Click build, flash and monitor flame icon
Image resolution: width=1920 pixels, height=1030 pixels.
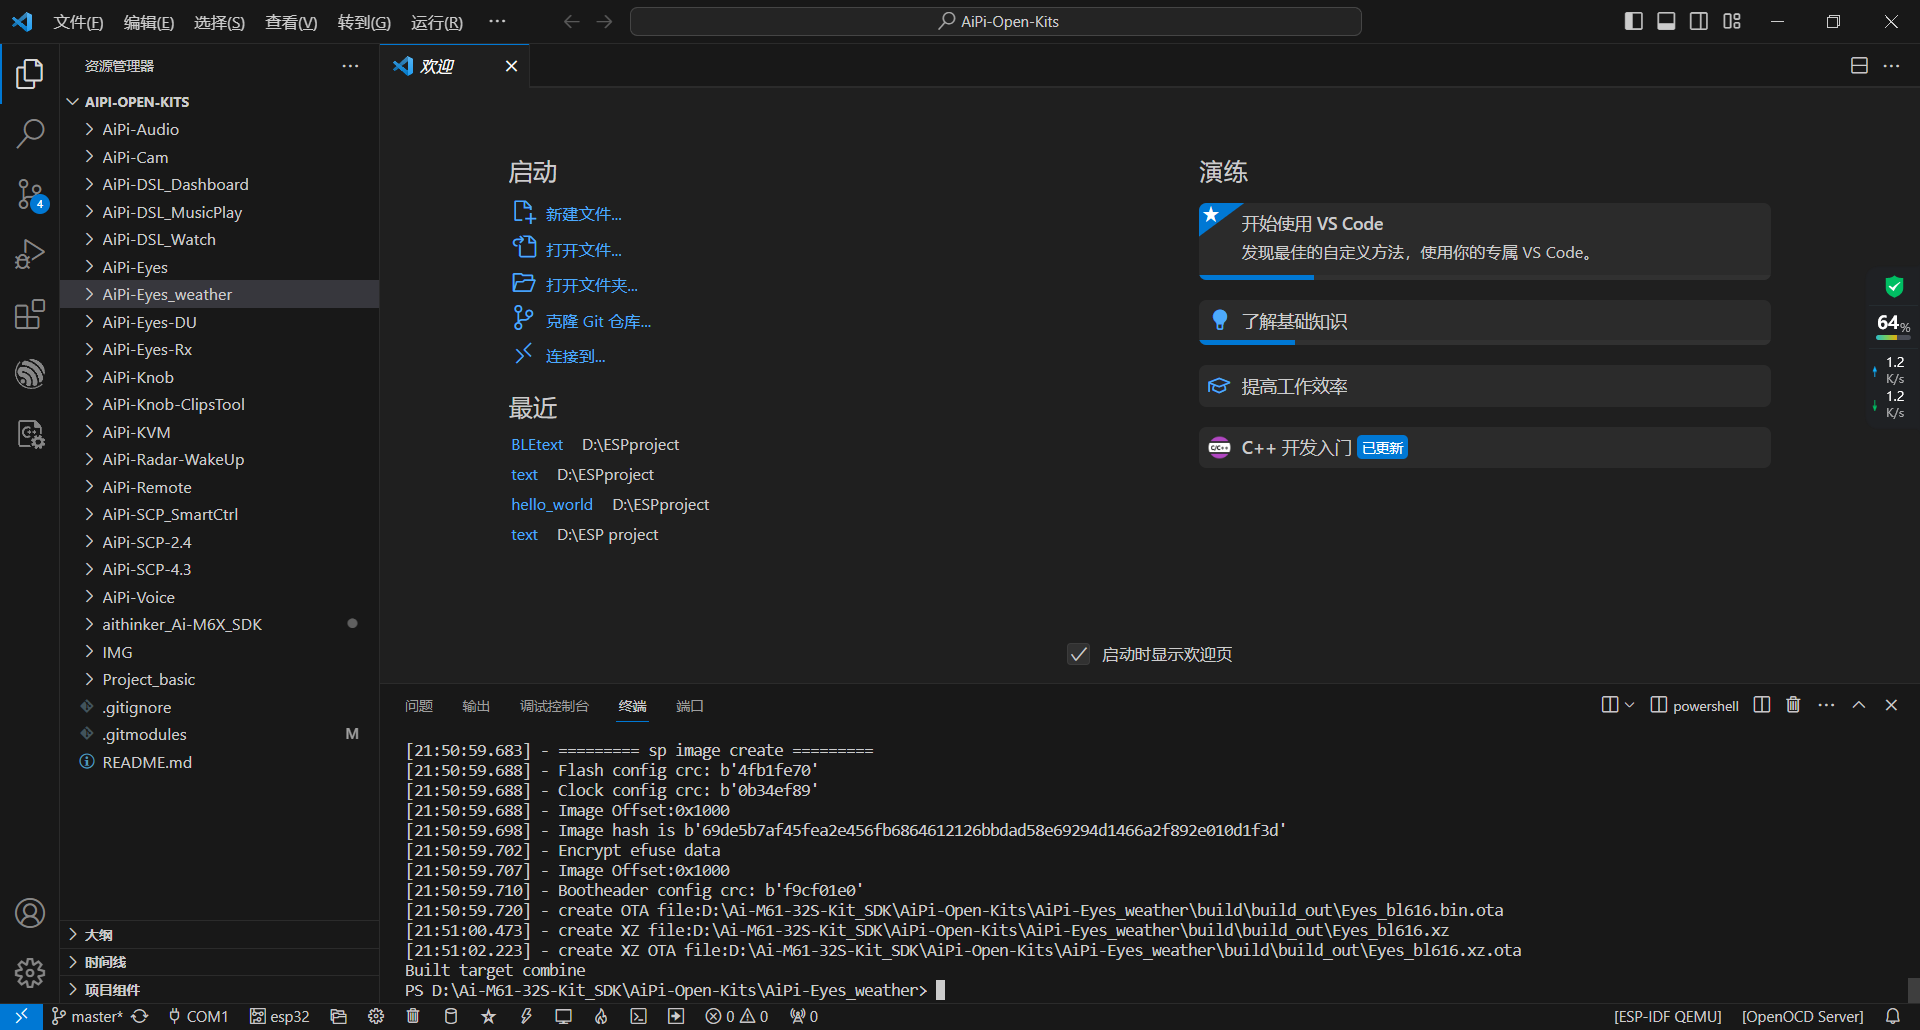point(601,1016)
